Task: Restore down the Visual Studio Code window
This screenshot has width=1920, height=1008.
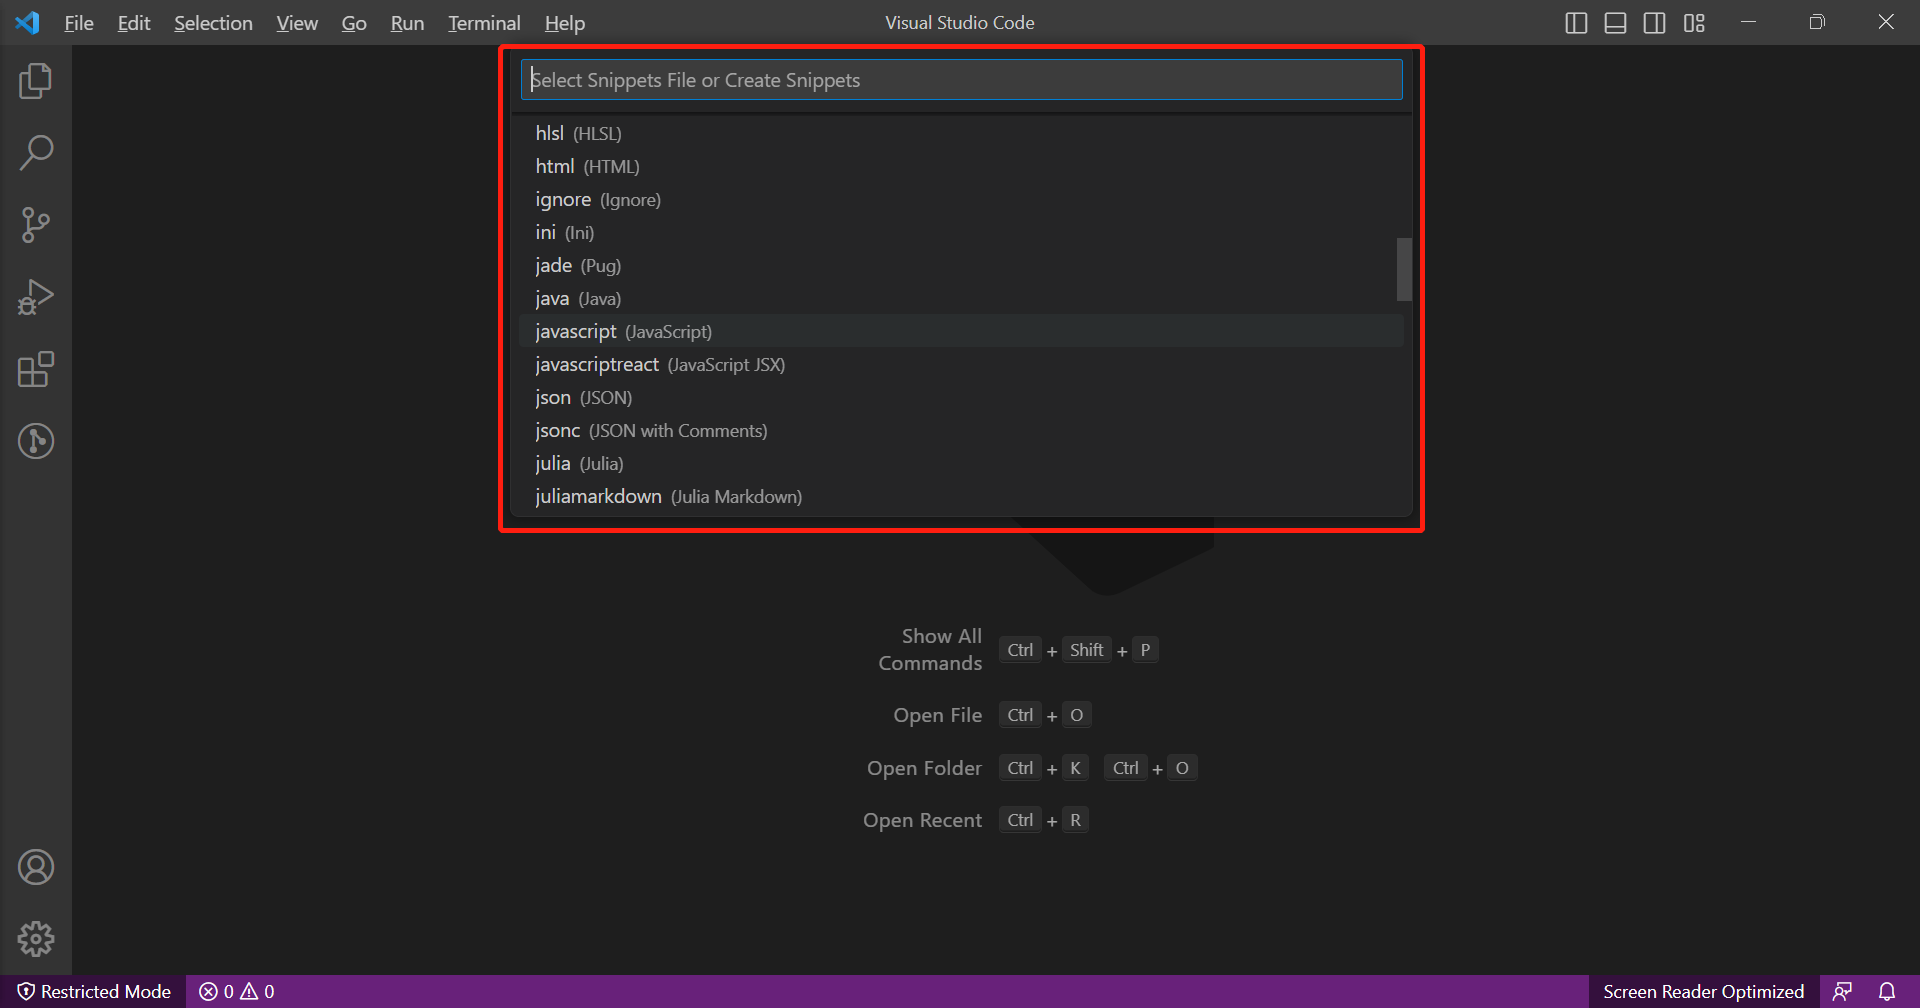Action: (1817, 22)
